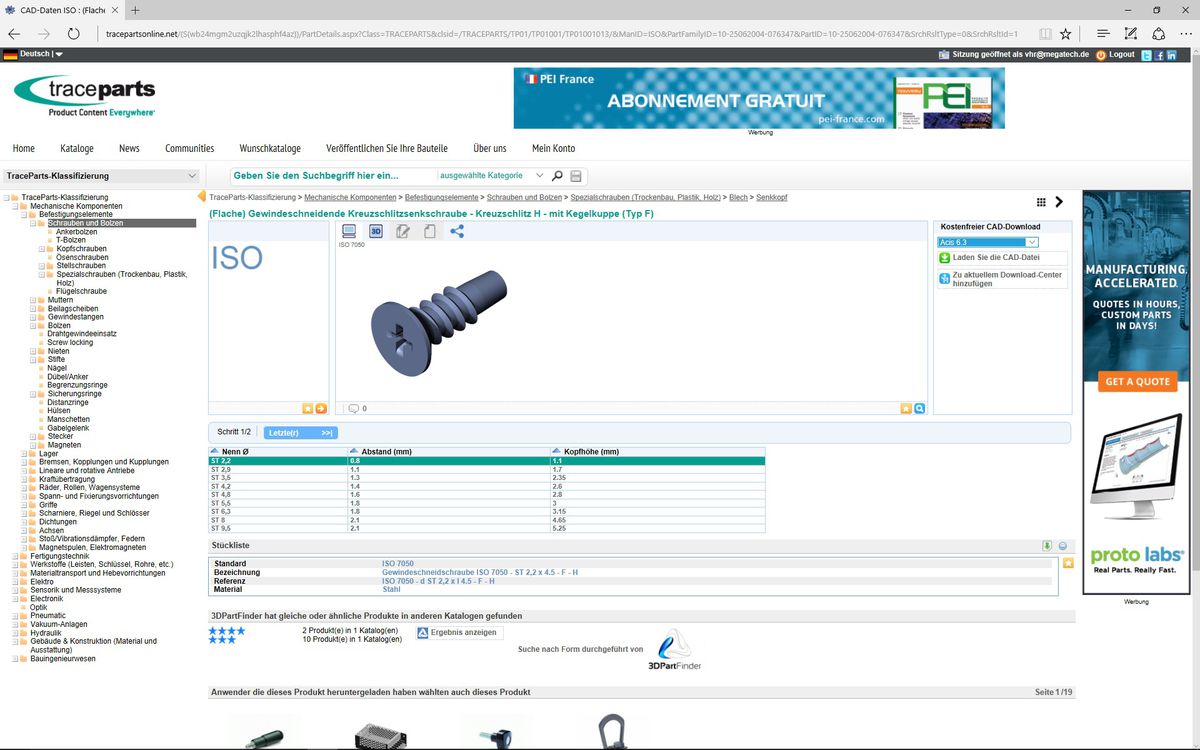The image size is (1200, 750).
Task: Open the Mein Konto menu
Action: click(553, 148)
